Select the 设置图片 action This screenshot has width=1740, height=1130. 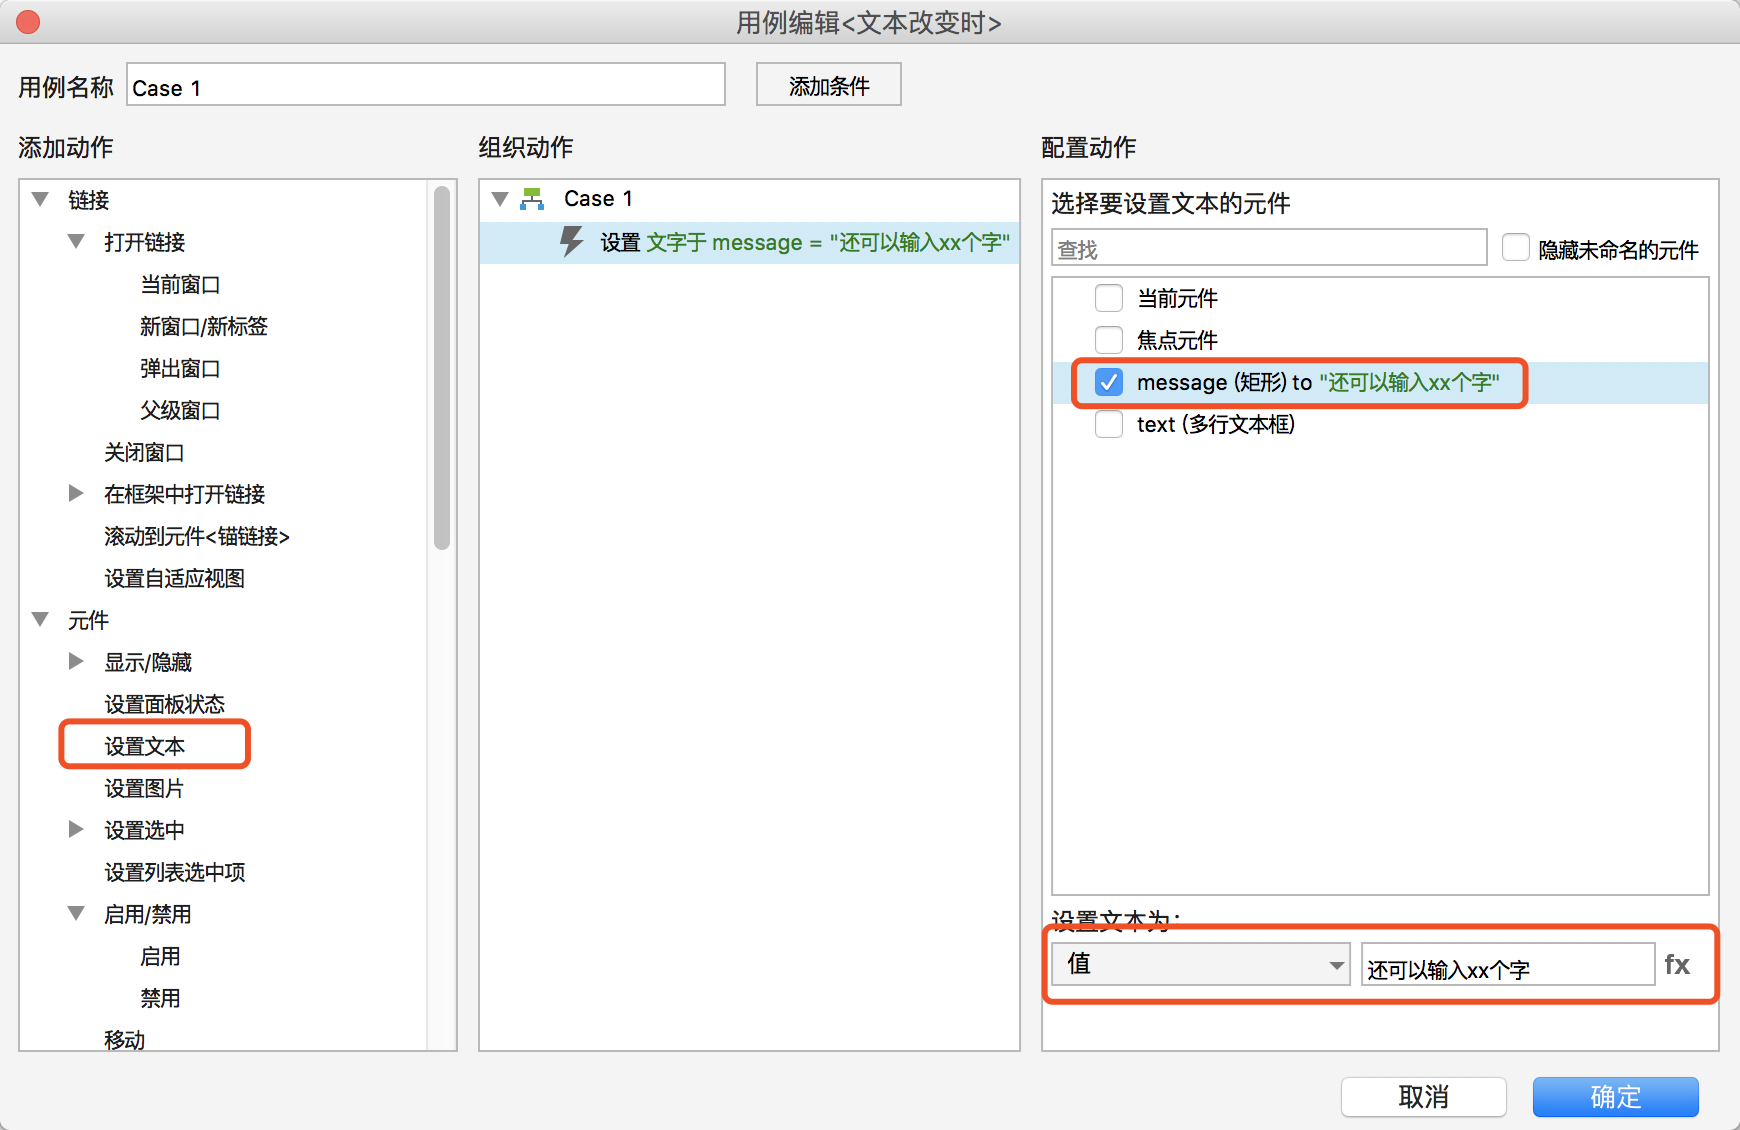[145, 789]
